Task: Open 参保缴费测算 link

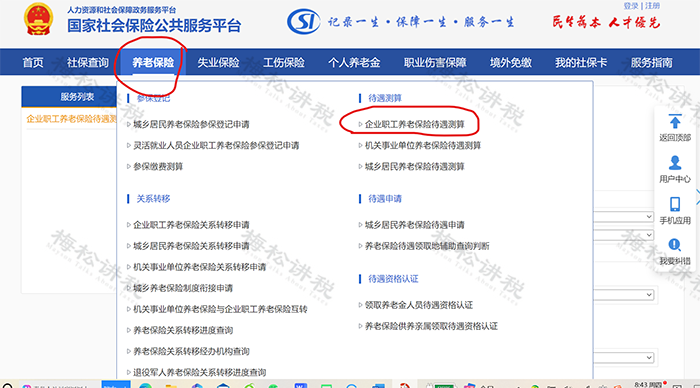Action: pos(158,167)
